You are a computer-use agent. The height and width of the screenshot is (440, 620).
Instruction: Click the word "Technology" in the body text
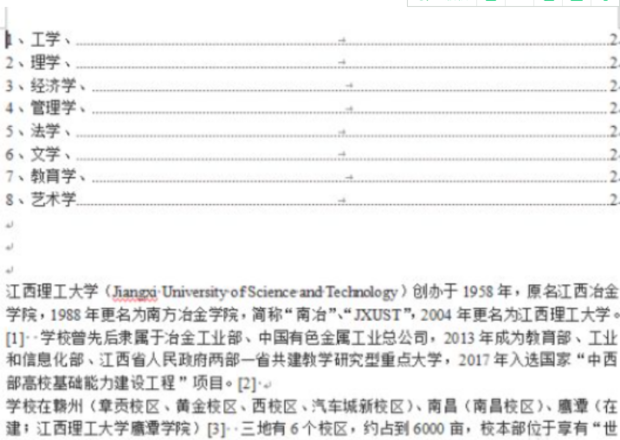(361, 292)
